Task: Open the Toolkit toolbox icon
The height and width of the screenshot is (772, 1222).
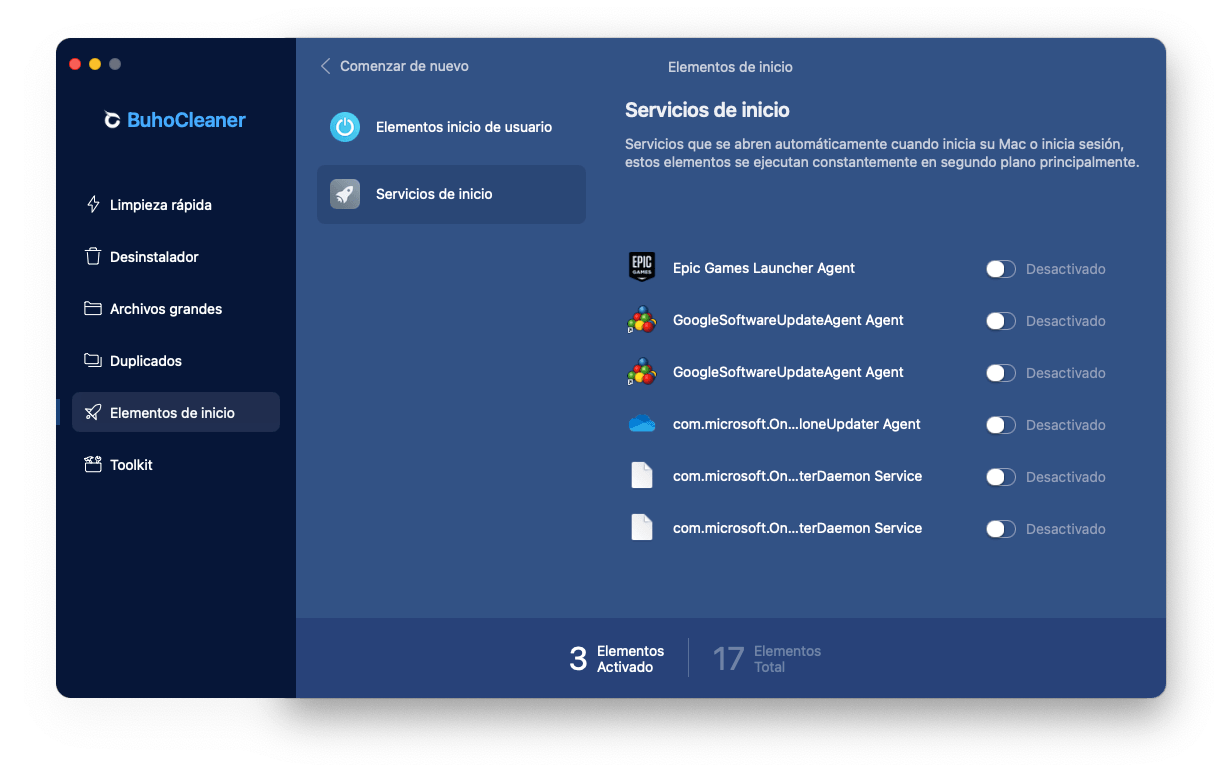Action: pyautogui.click(x=93, y=464)
